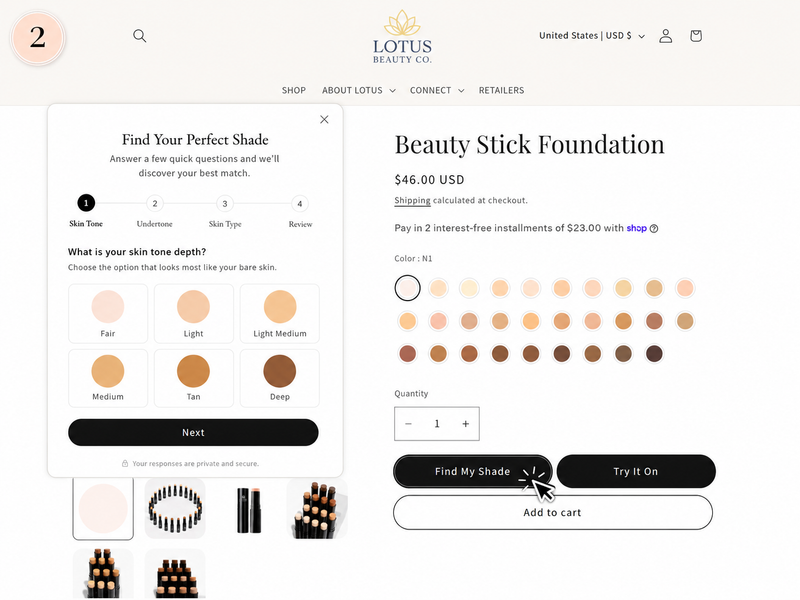
Task: Click the Find My Shade button
Action: 472,471
